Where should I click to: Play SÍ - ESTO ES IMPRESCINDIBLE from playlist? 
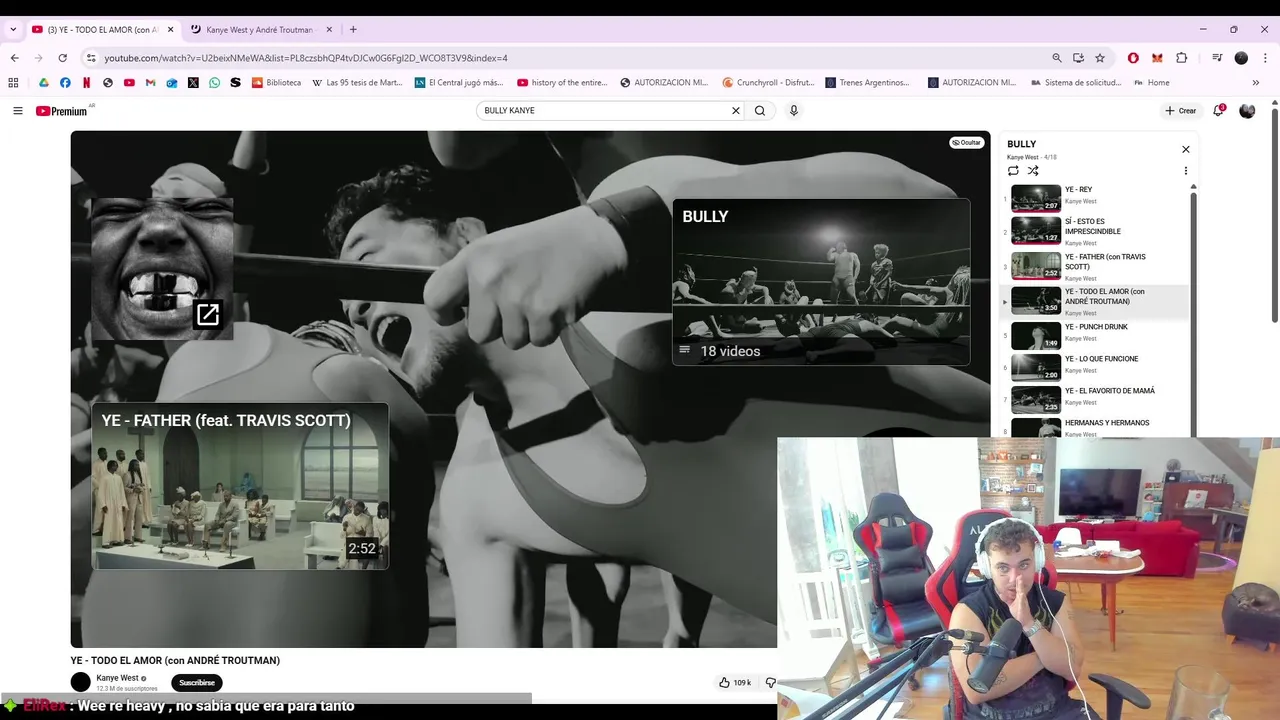(x=1096, y=231)
